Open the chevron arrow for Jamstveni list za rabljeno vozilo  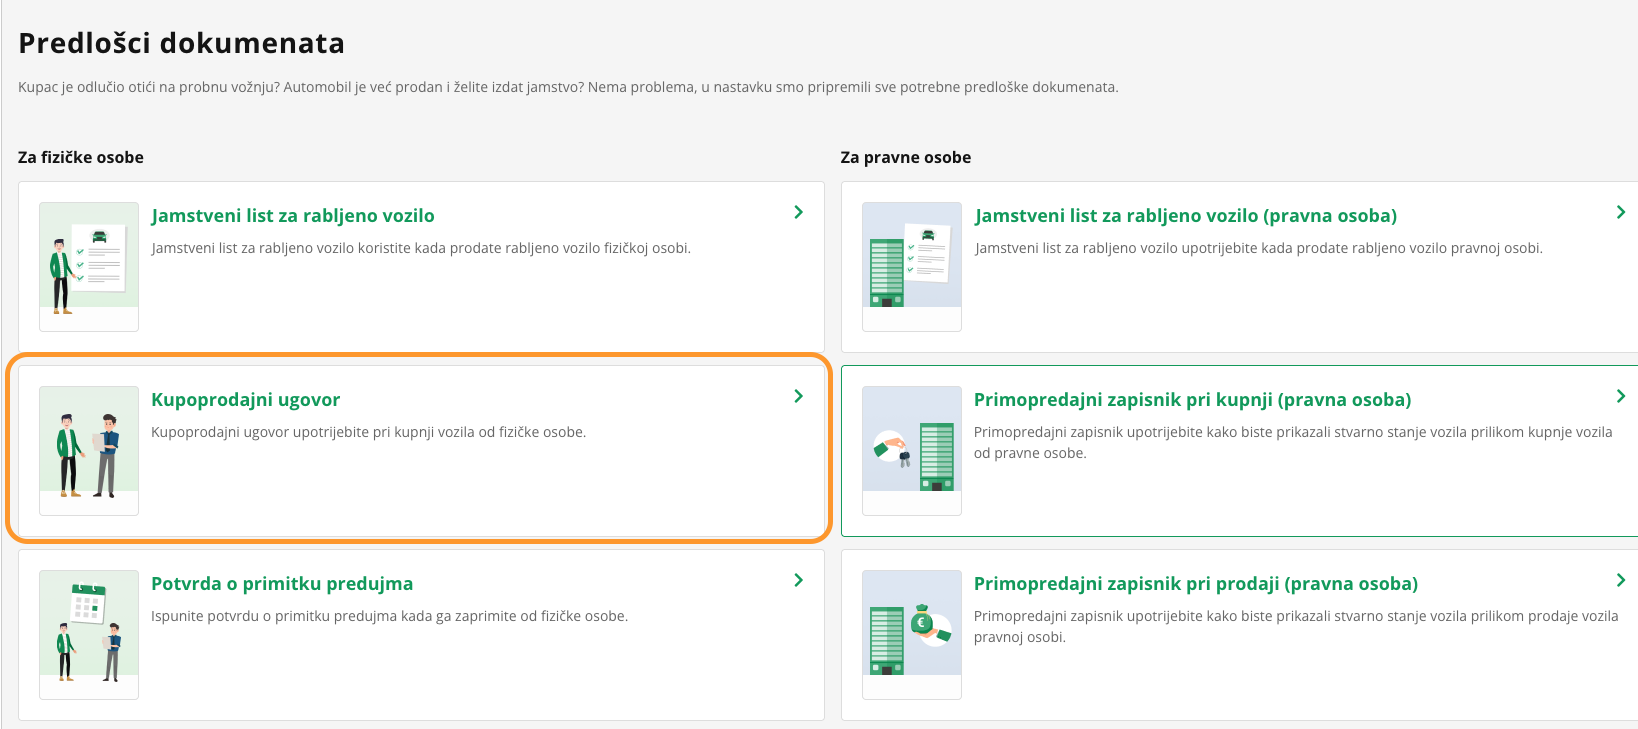798,212
